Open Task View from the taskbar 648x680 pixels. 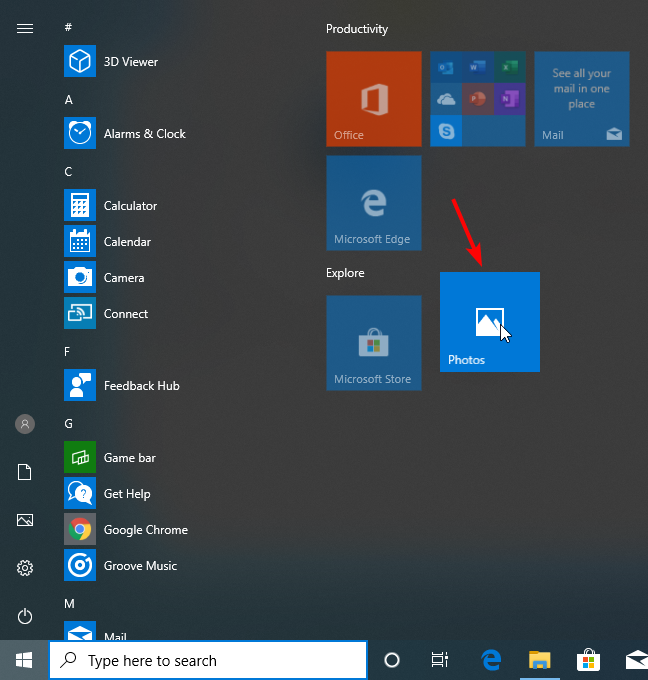(439, 660)
